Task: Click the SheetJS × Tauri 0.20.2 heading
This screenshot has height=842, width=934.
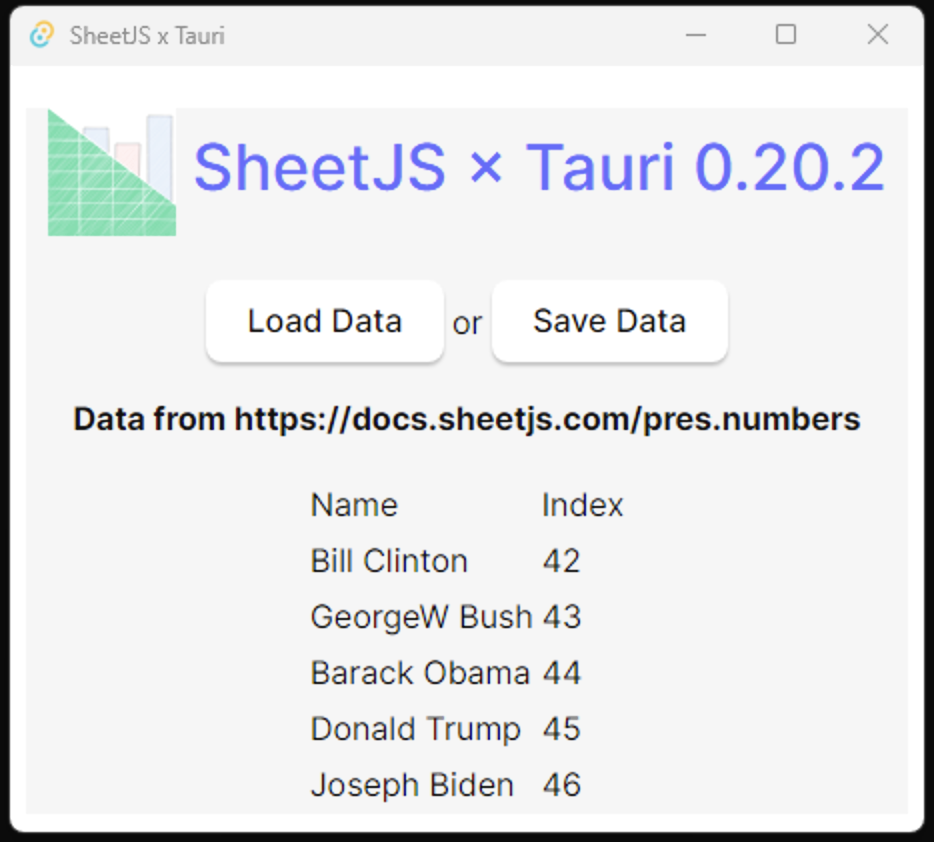Action: click(538, 168)
